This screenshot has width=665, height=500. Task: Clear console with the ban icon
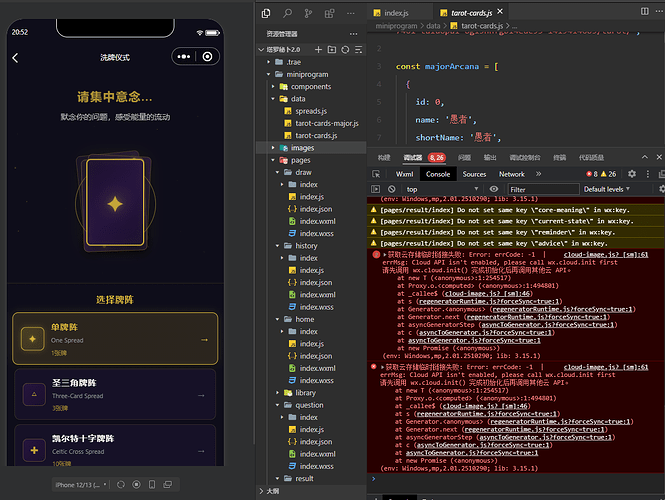[391, 189]
